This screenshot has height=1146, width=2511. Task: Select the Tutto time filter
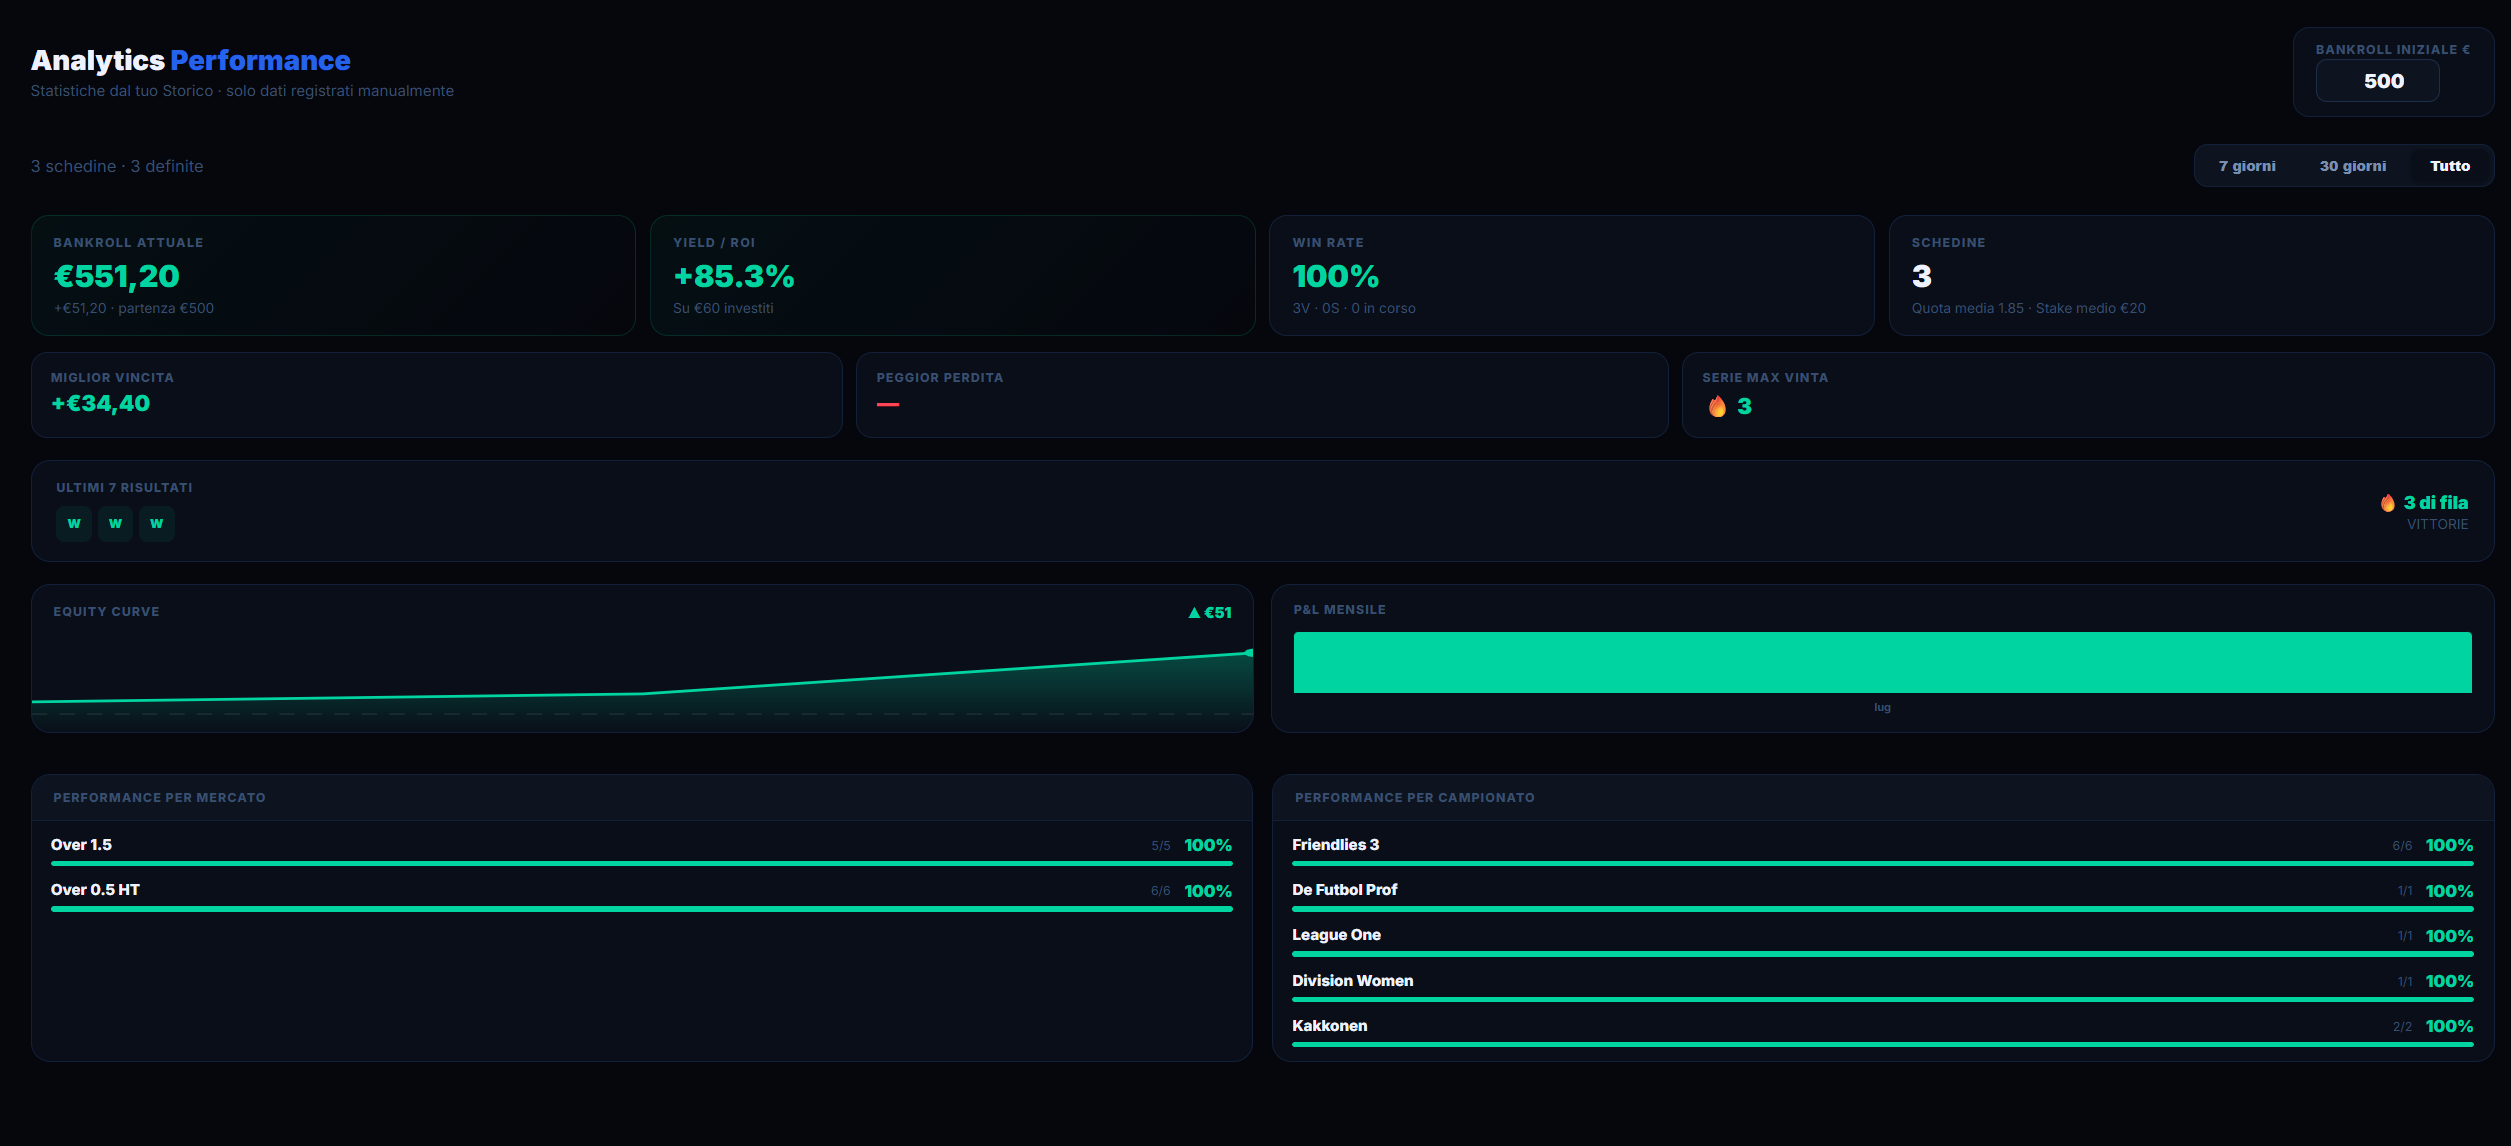tap(2449, 166)
